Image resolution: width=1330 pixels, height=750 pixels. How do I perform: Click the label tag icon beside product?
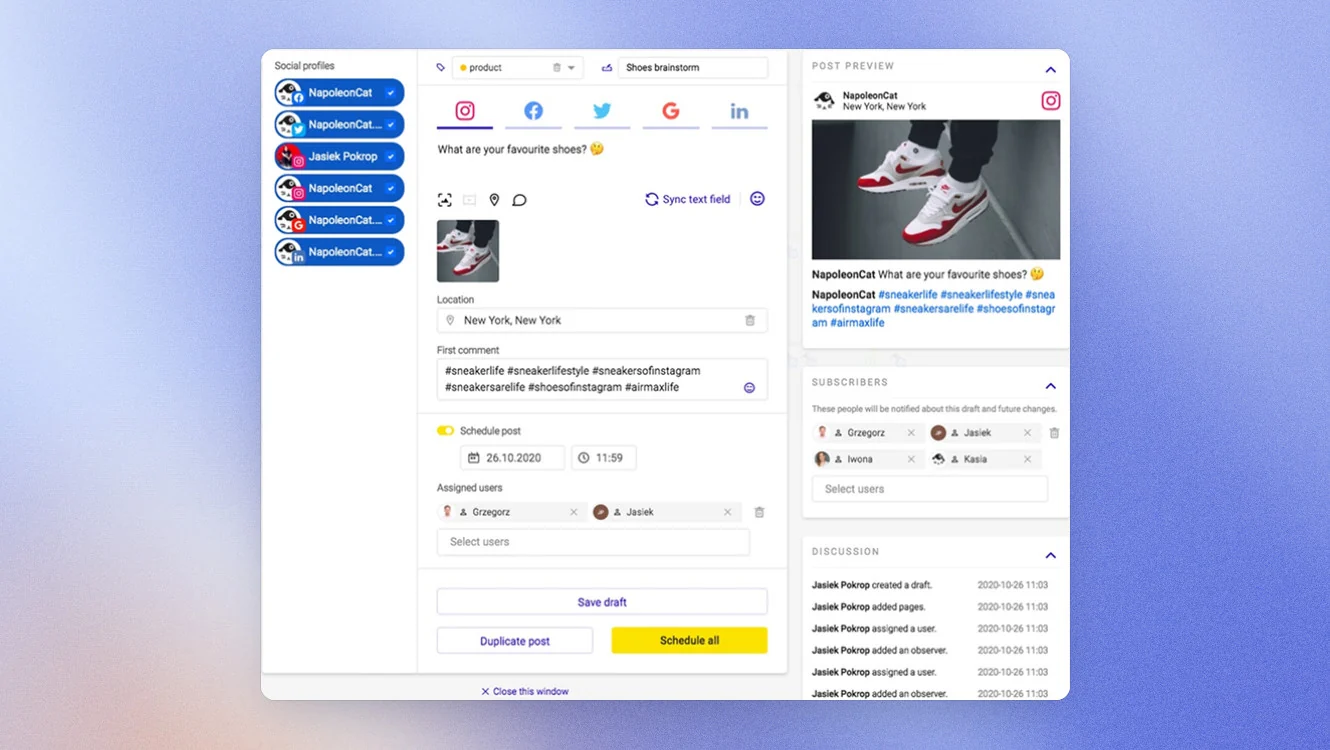pos(440,68)
